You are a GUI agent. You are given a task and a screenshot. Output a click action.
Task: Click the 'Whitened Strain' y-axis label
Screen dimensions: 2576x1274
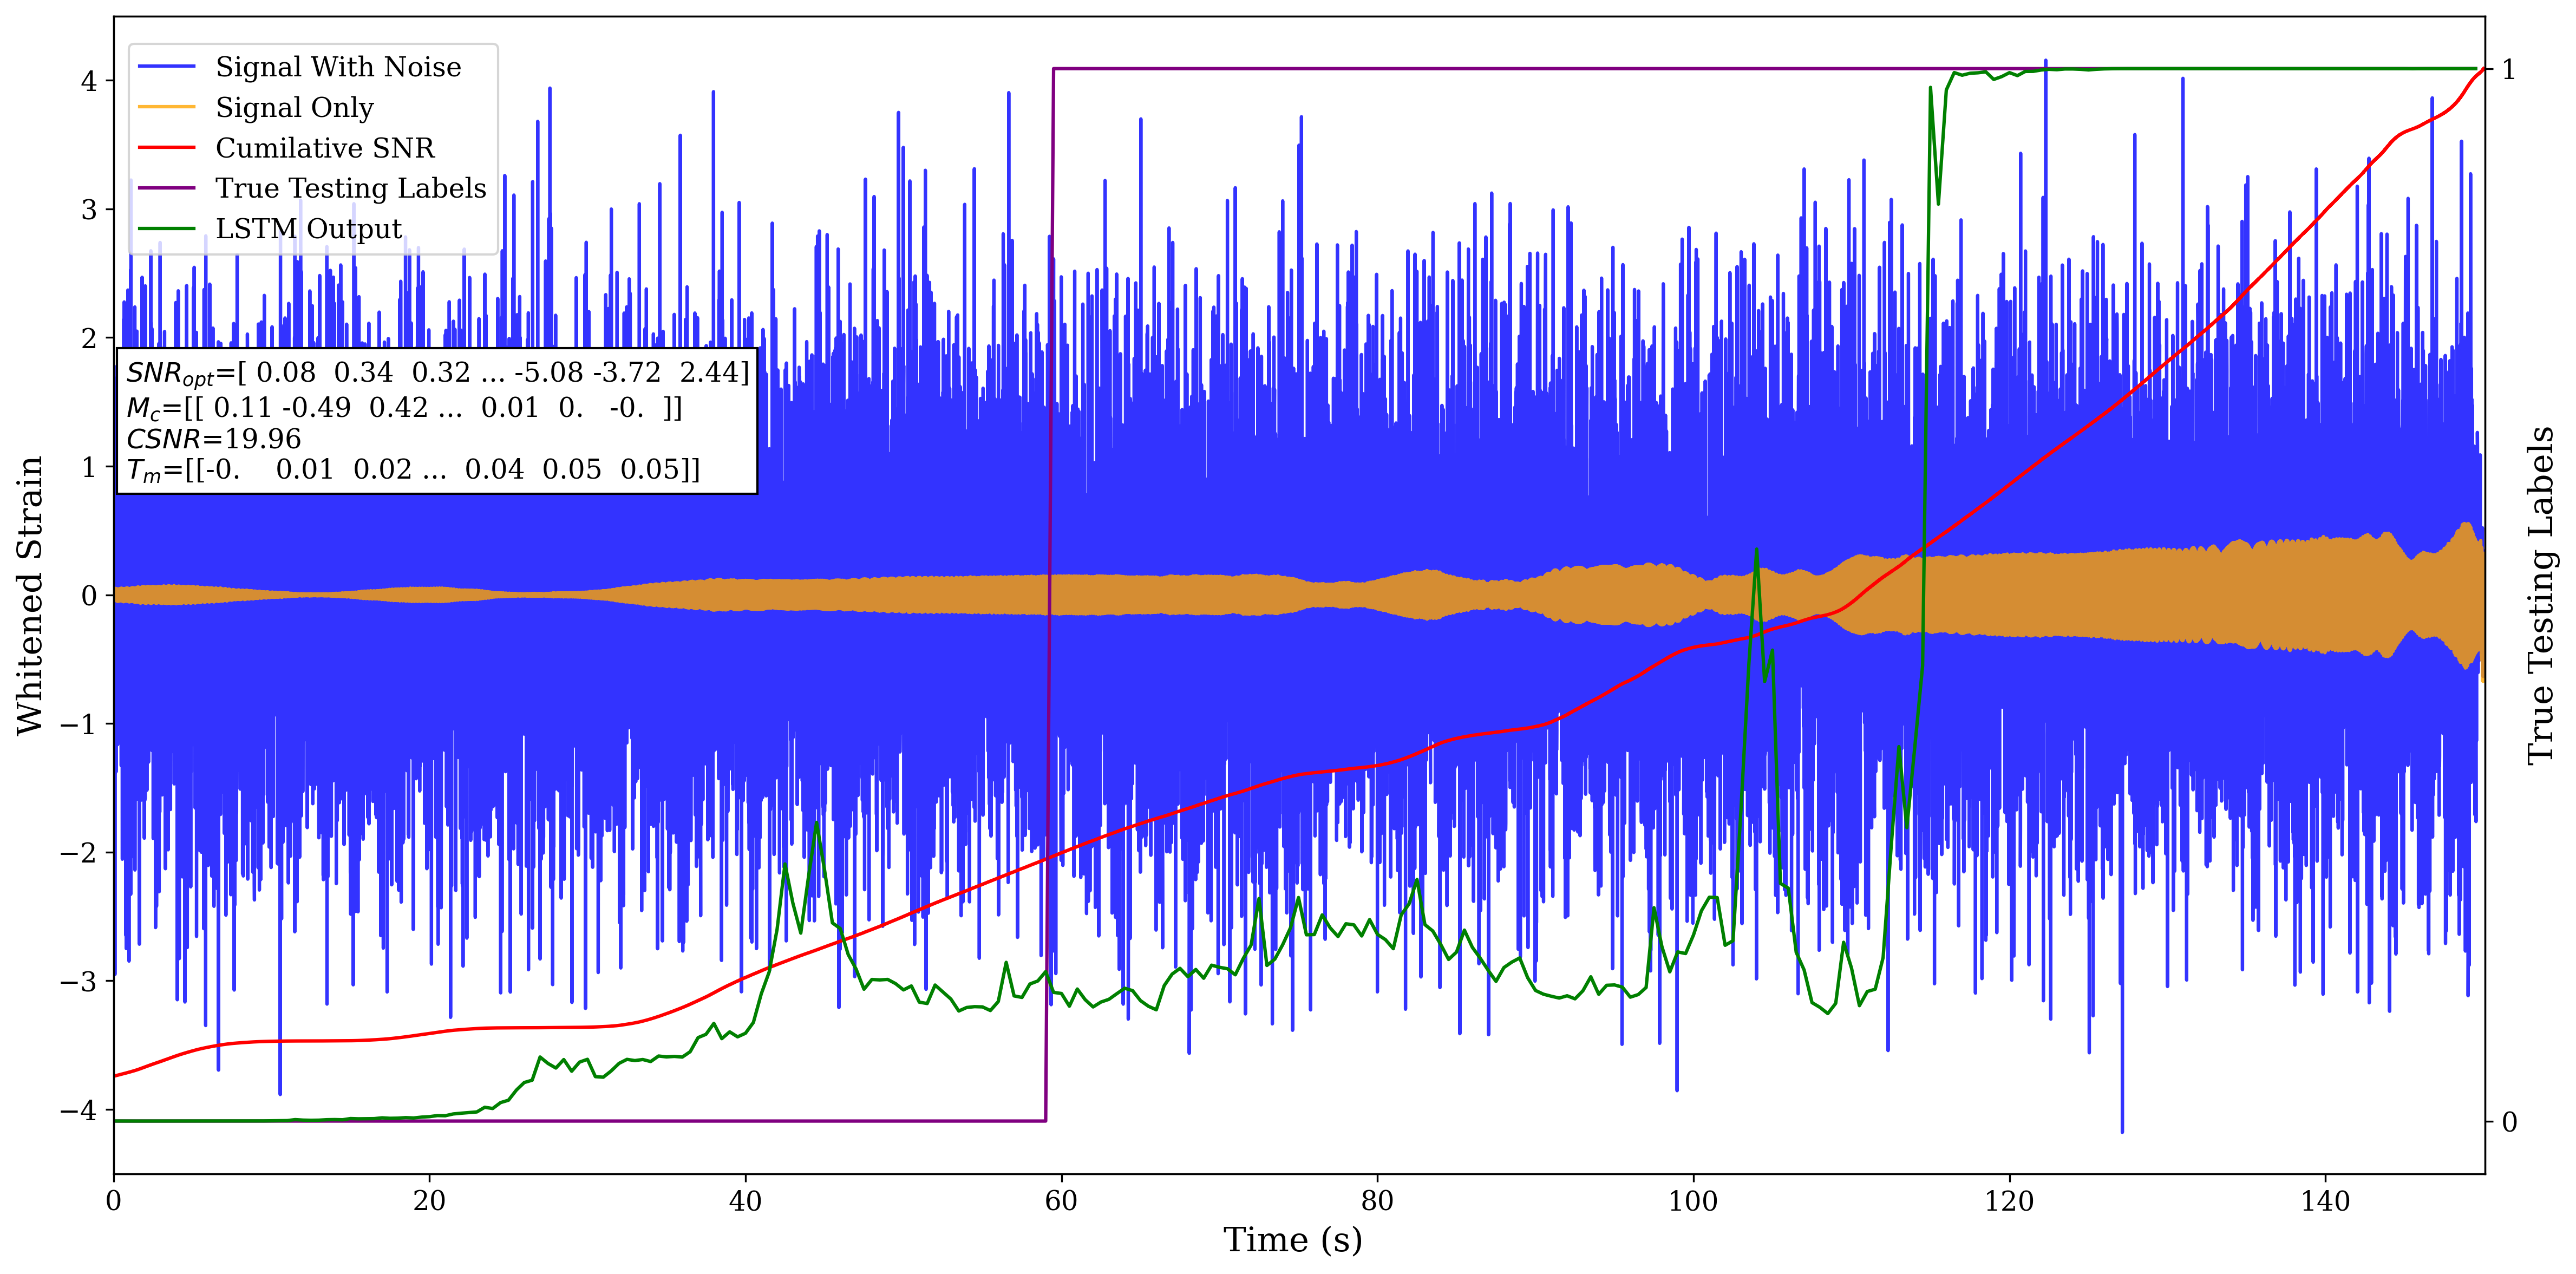(x=30, y=595)
